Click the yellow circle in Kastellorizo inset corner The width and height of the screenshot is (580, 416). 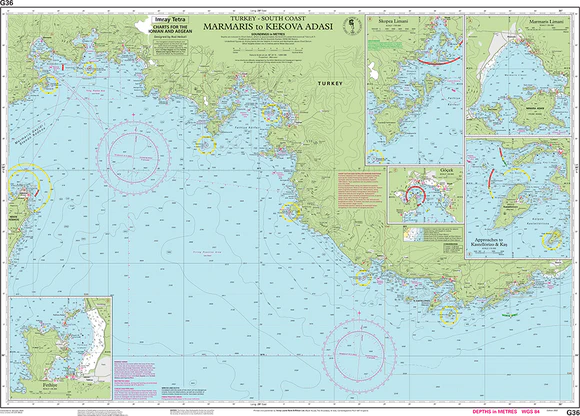click(x=552, y=240)
